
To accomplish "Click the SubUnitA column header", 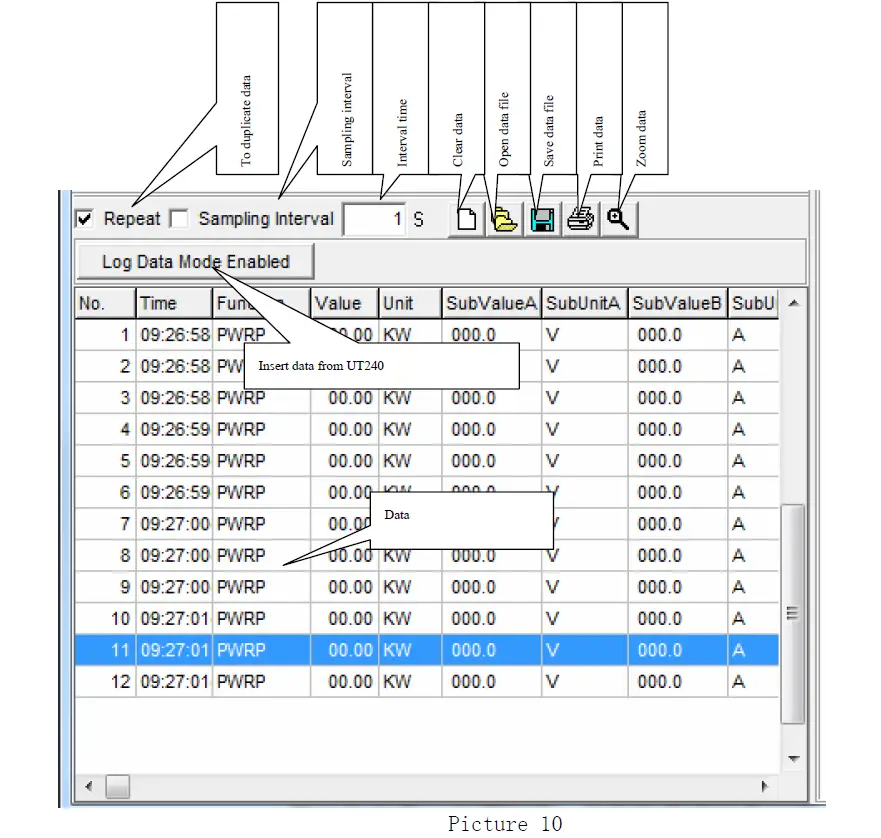I will (x=585, y=304).
